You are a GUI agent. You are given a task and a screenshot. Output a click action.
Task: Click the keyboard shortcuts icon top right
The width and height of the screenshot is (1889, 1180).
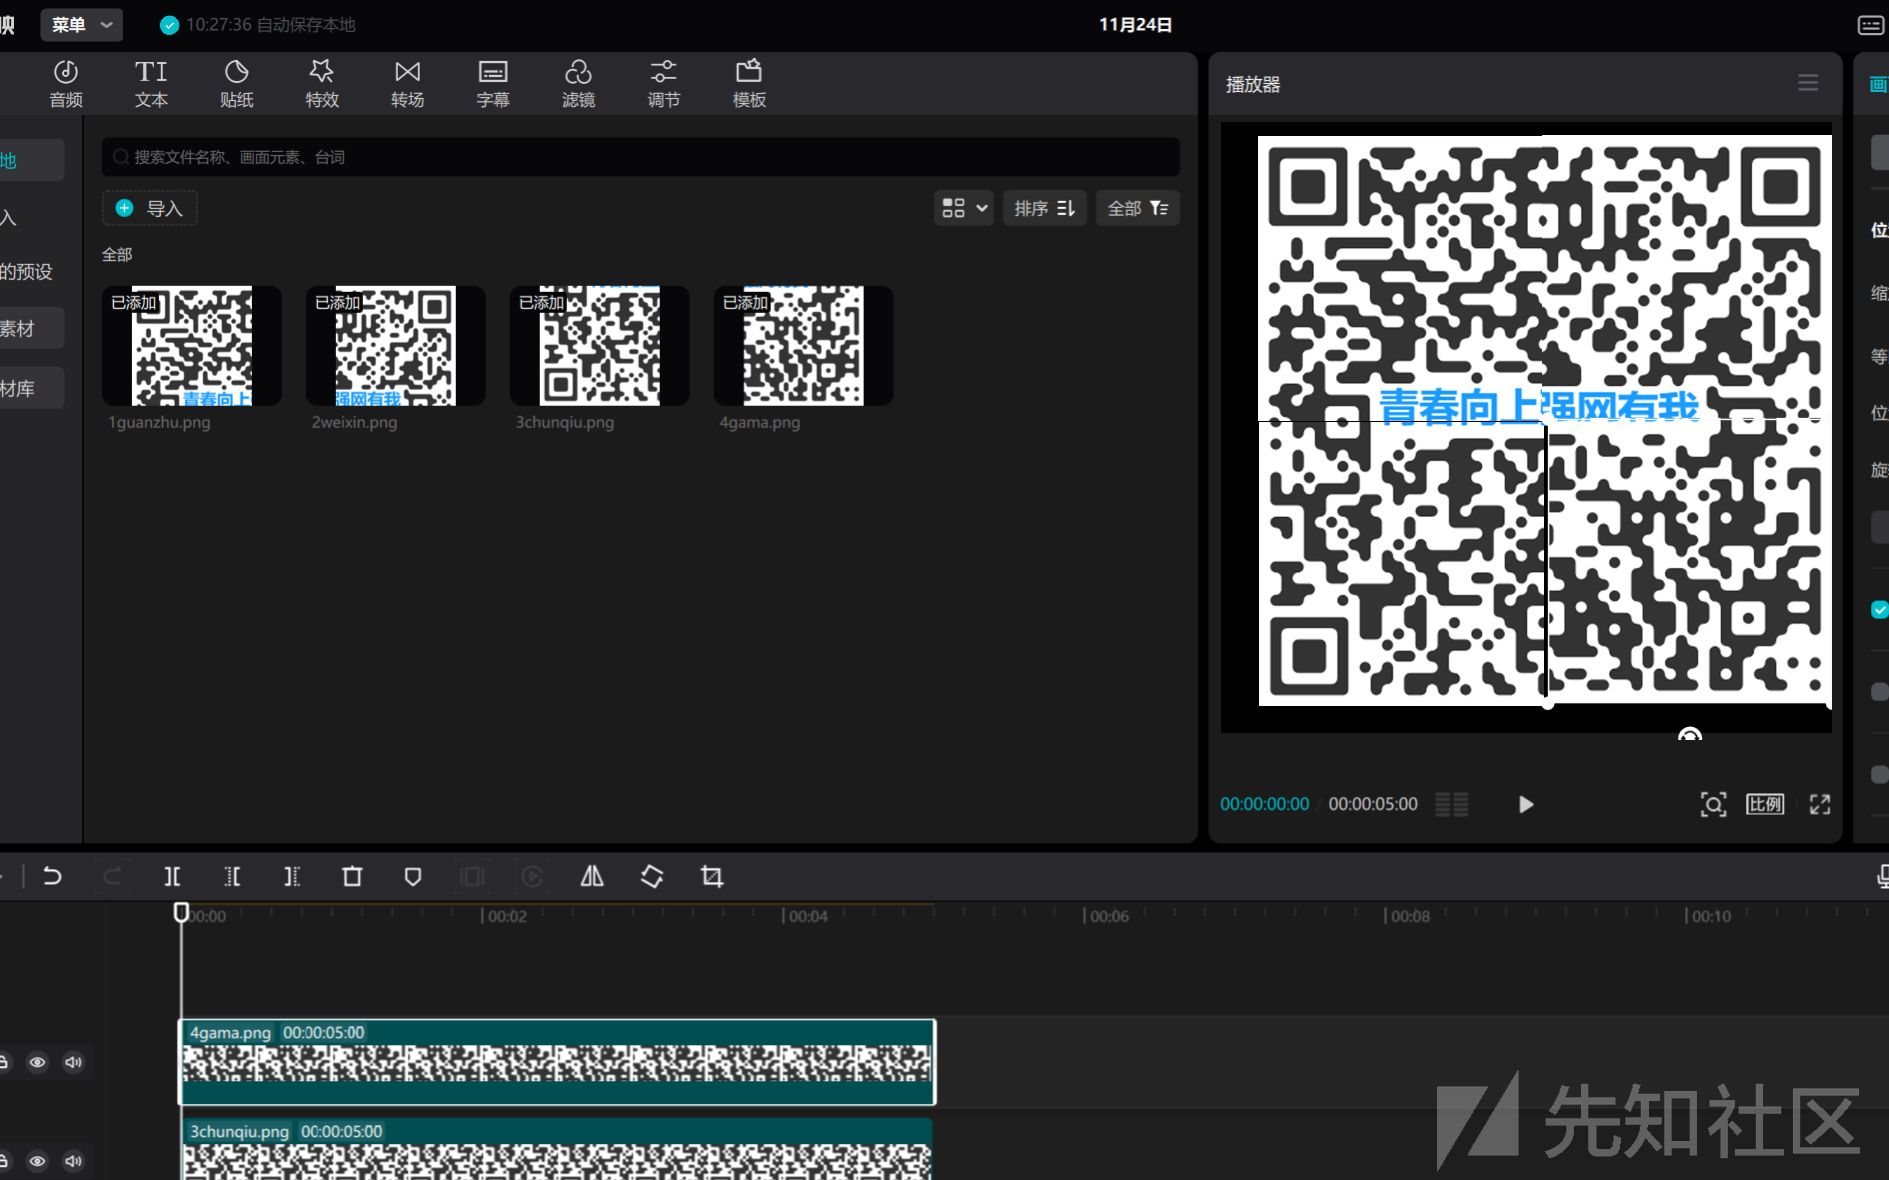[1871, 25]
